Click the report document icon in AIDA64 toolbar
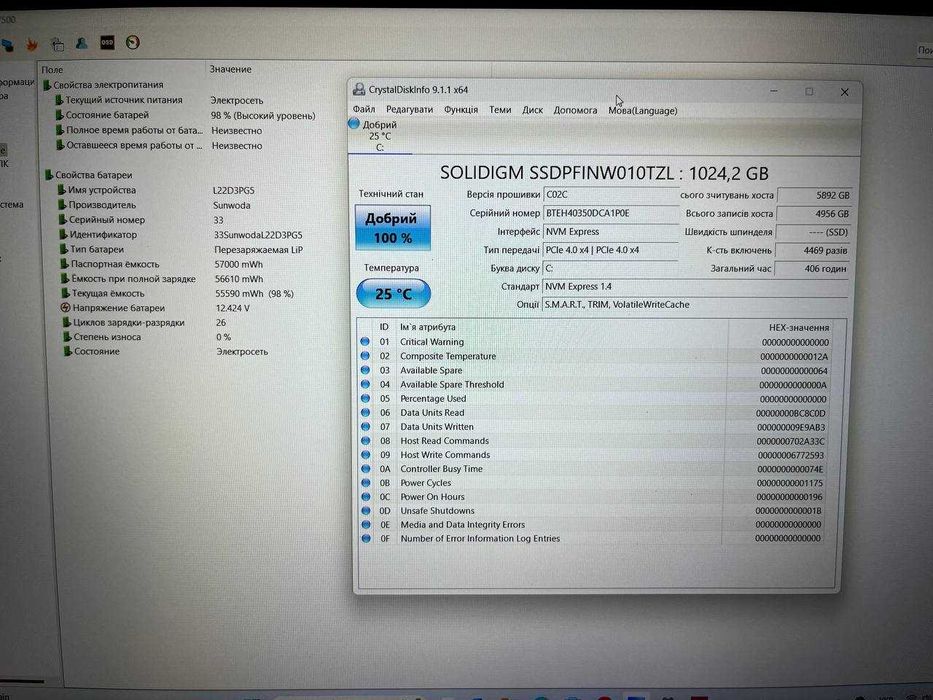This screenshot has width=933, height=700. 57,43
